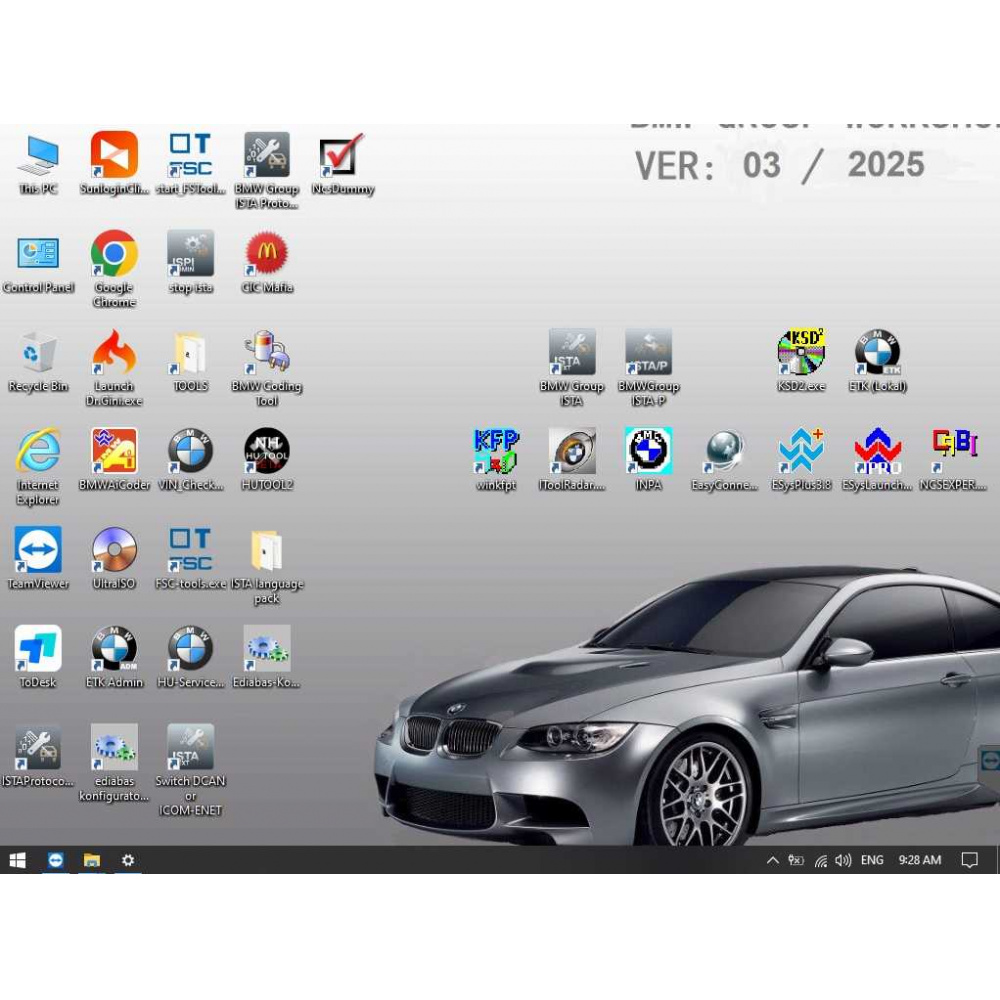Screen dimensions: 1000x1000
Task: Click ENG language indicator
Action: pyautogui.click(x=872, y=860)
